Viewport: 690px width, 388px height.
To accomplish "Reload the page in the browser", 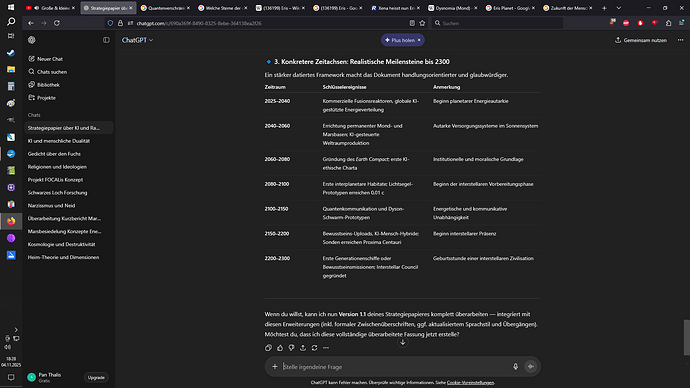I will click(57, 23).
